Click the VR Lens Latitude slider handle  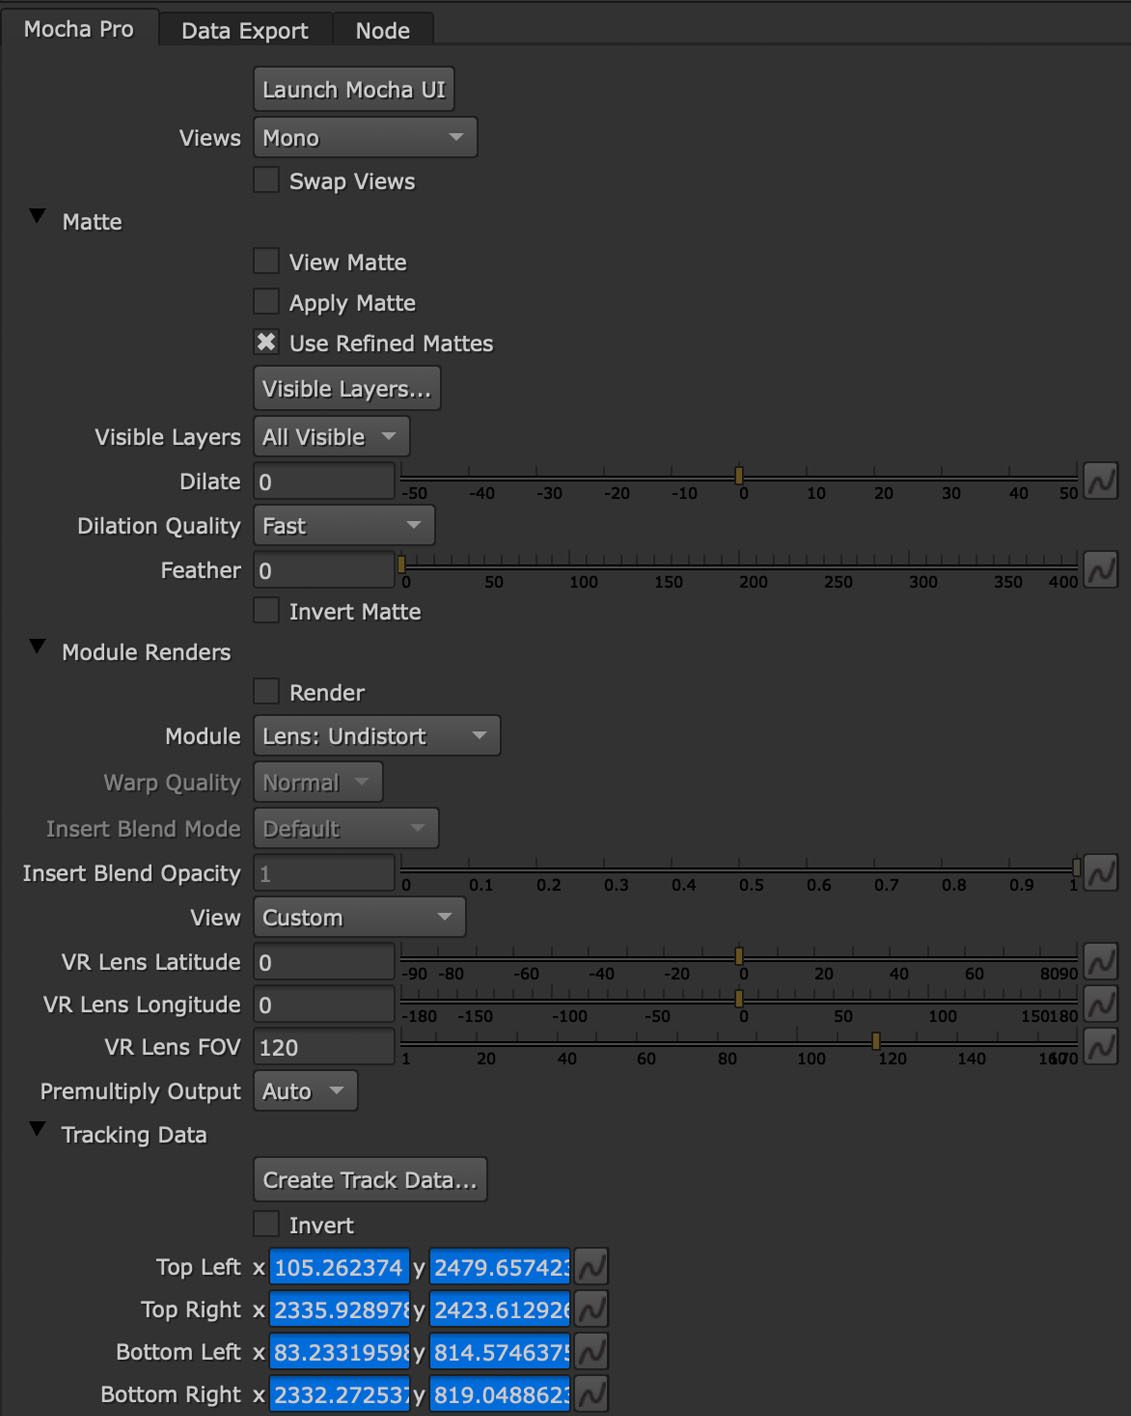point(739,955)
